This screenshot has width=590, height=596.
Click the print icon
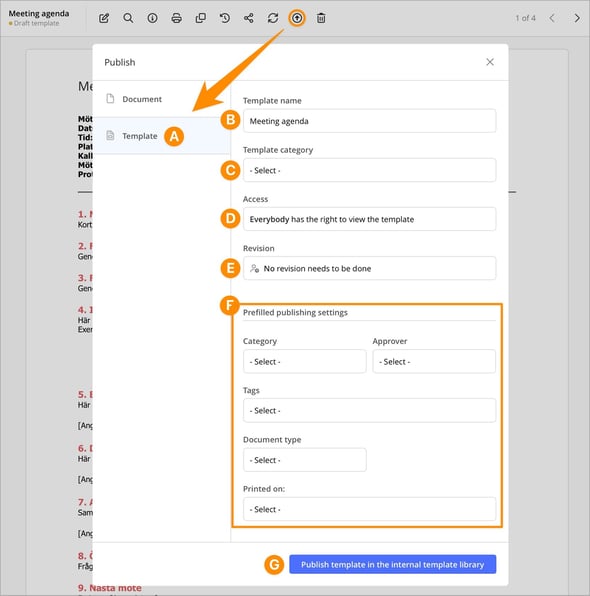pos(176,18)
